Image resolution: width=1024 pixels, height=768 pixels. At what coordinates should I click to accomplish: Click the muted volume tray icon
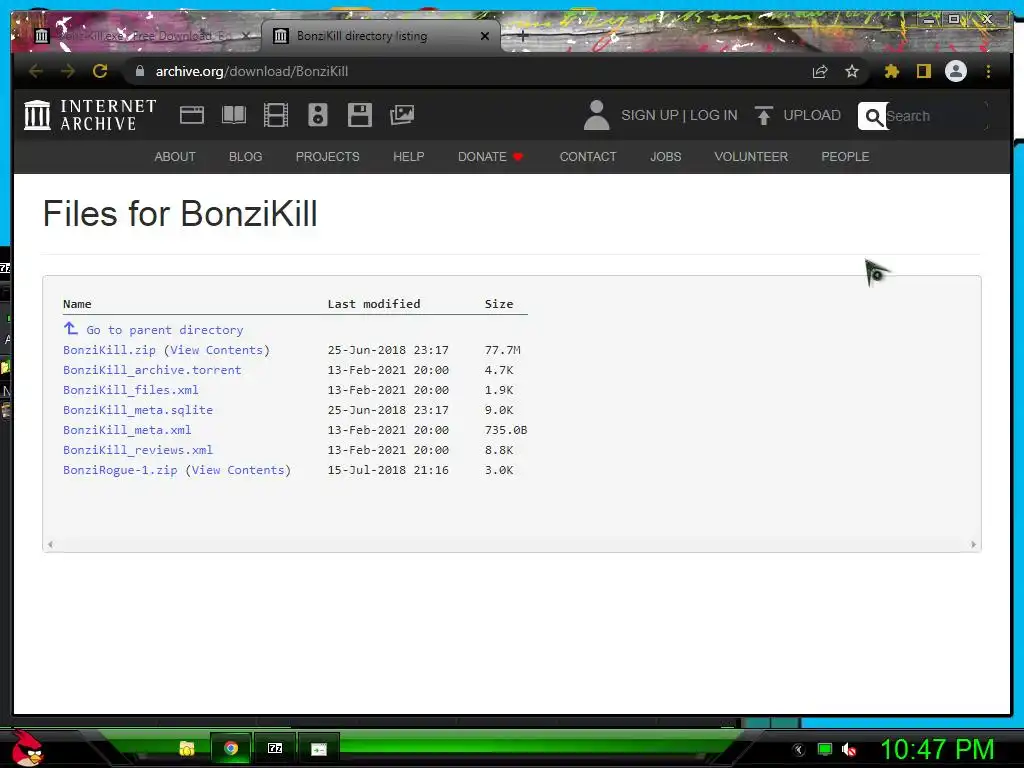pos(848,750)
